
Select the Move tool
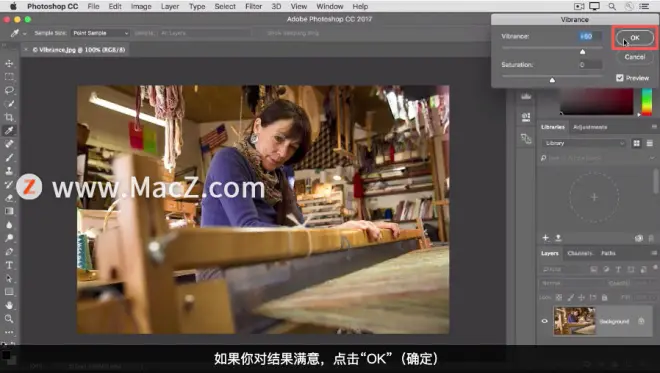click(x=9, y=63)
